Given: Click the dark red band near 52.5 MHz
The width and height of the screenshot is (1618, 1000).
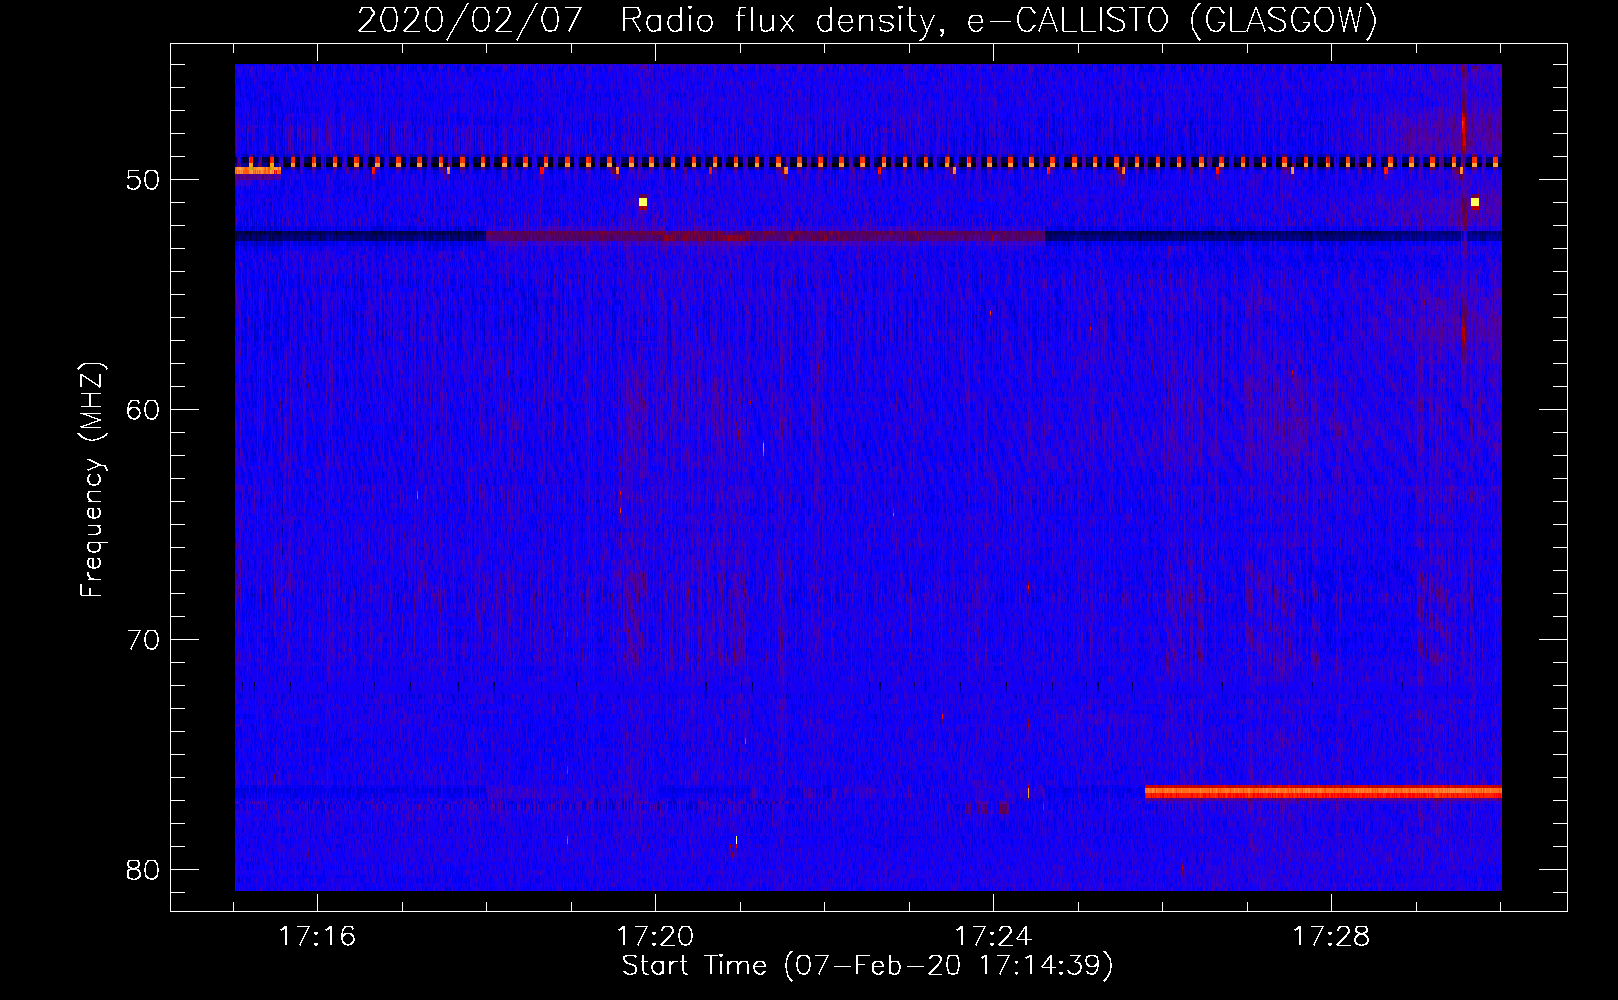Looking at the screenshot, I should [x=765, y=236].
